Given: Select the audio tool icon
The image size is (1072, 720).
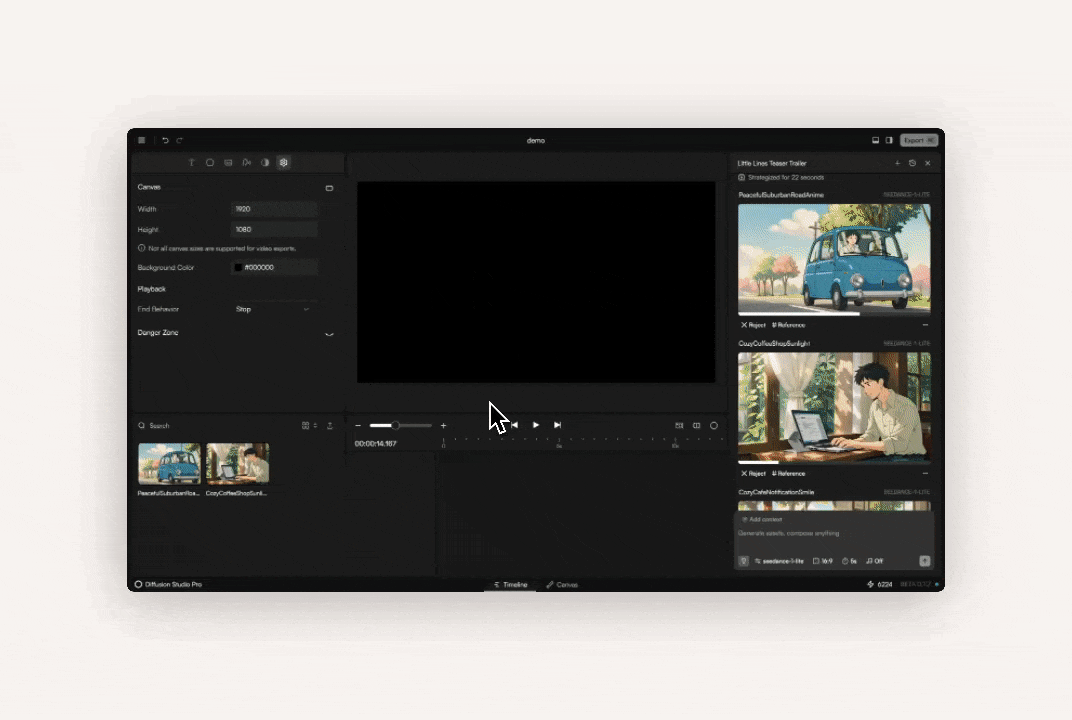Looking at the screenshot, I should click(247, 163).
